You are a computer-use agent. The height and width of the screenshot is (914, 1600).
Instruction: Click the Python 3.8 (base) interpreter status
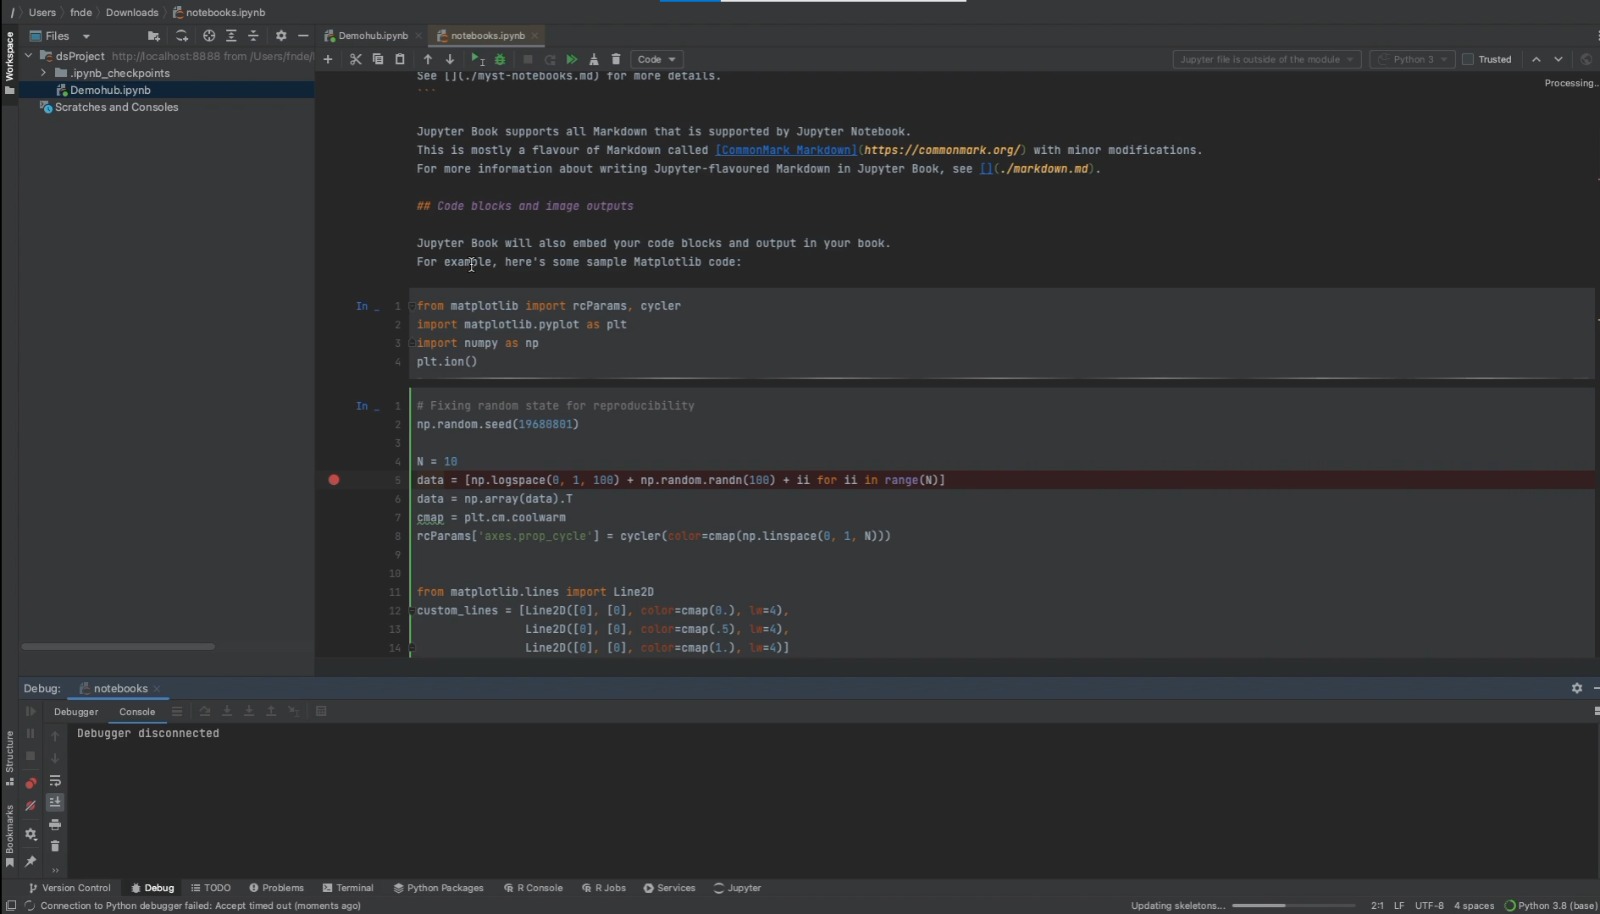[x=1551, y=906]
